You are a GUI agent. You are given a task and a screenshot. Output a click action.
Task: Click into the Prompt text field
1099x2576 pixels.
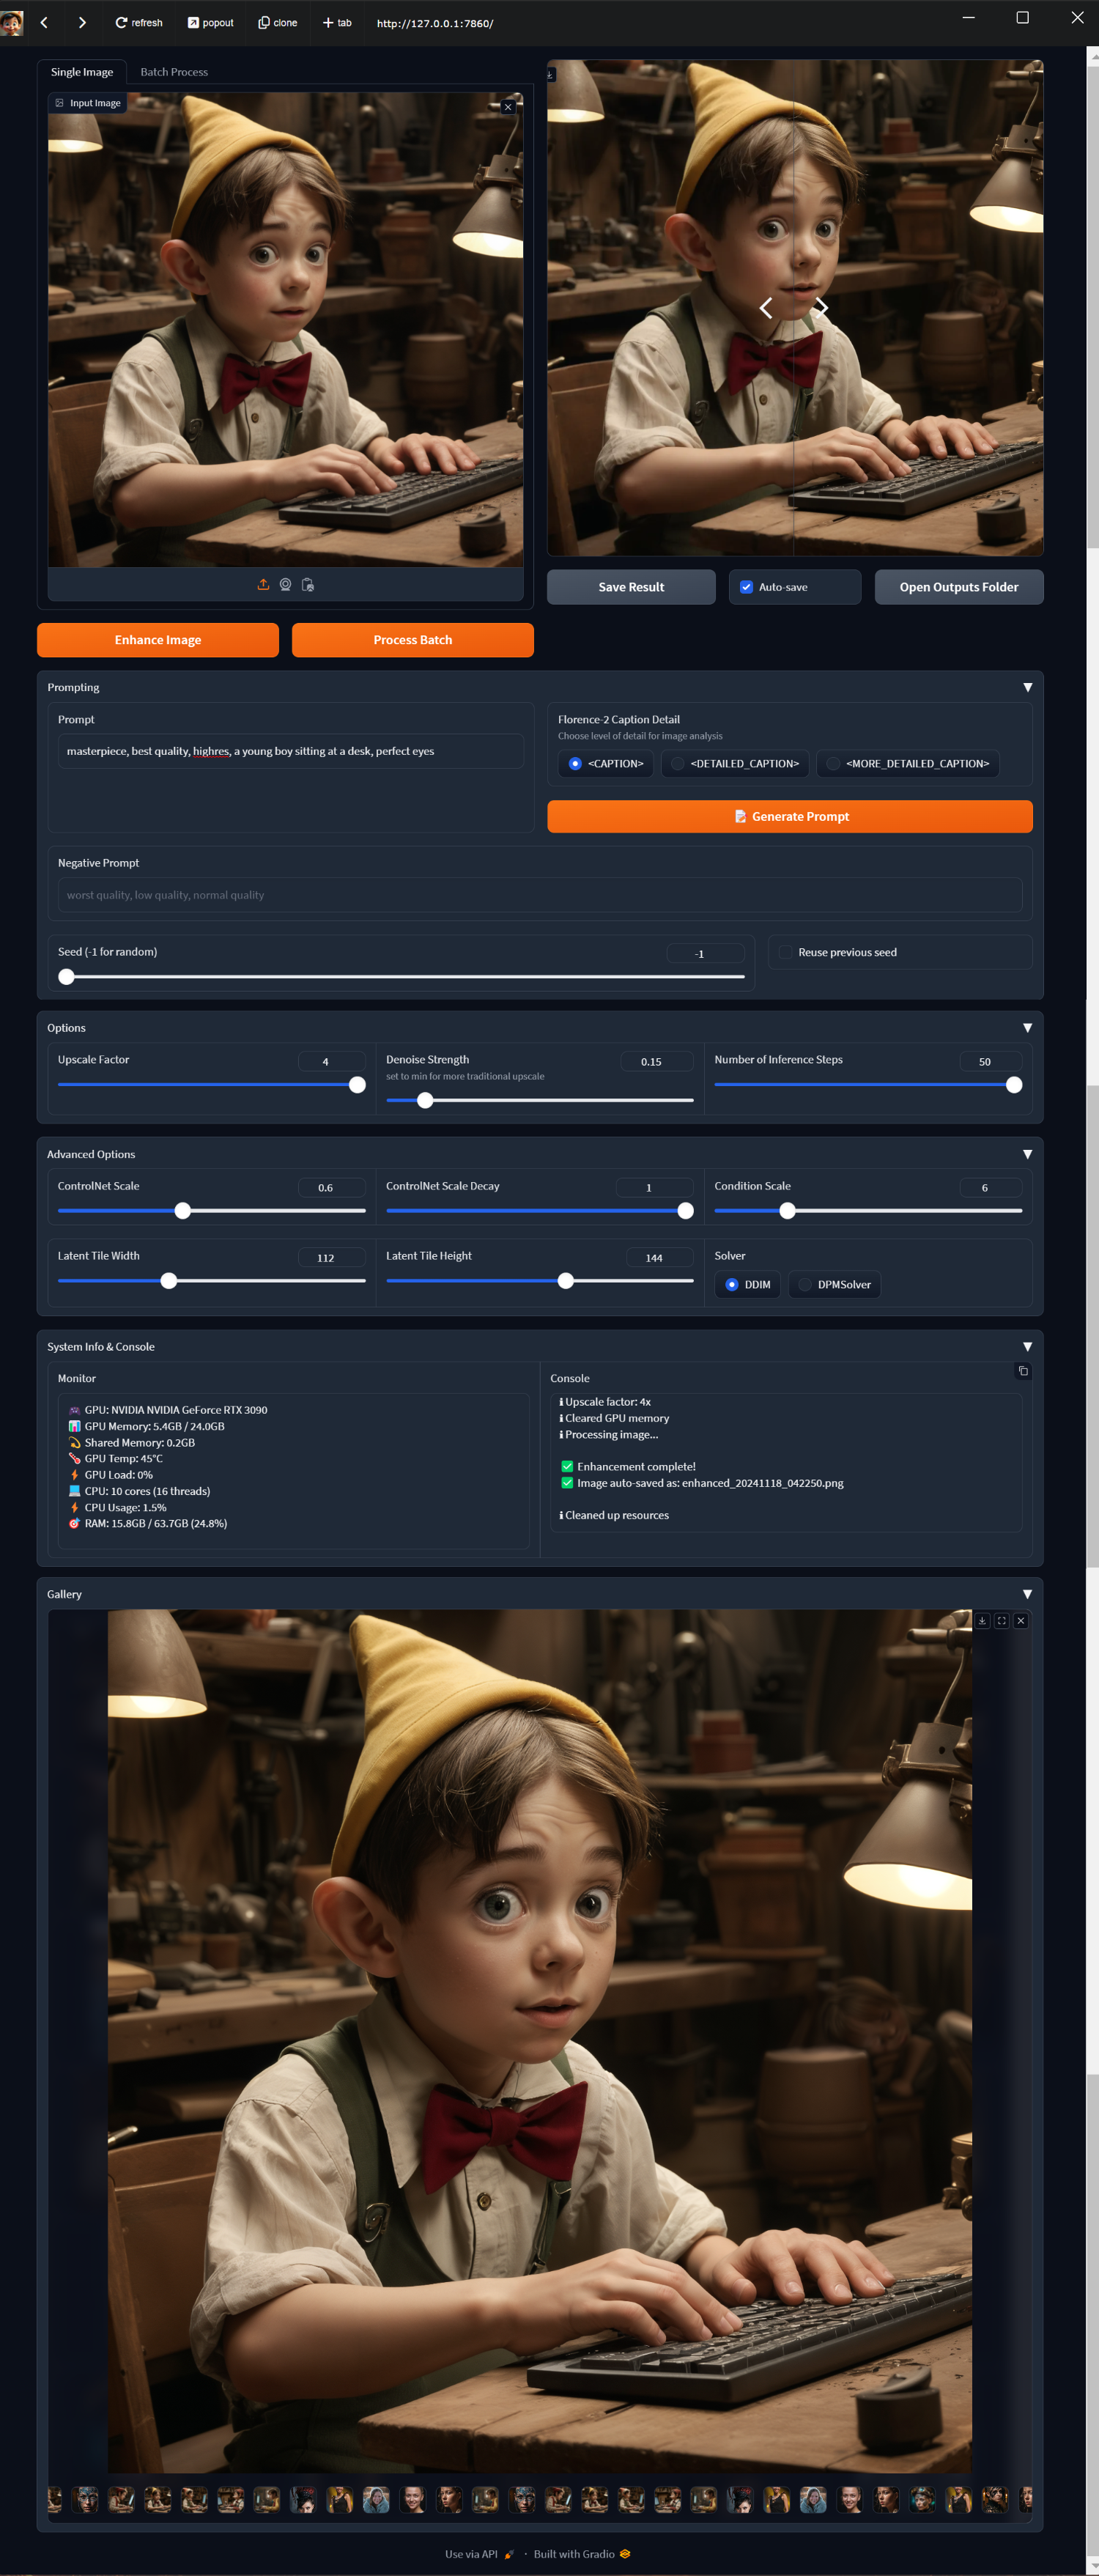pyautogui.click(x=291, y=751)
